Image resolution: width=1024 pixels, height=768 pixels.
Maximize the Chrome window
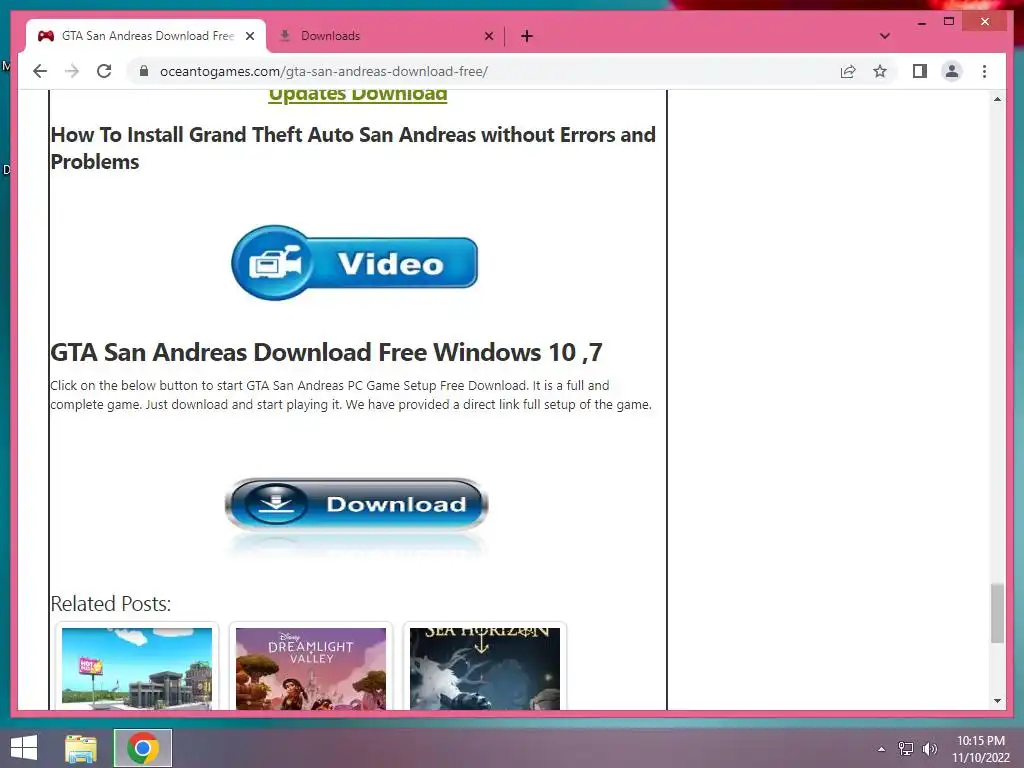coord(949,22)
